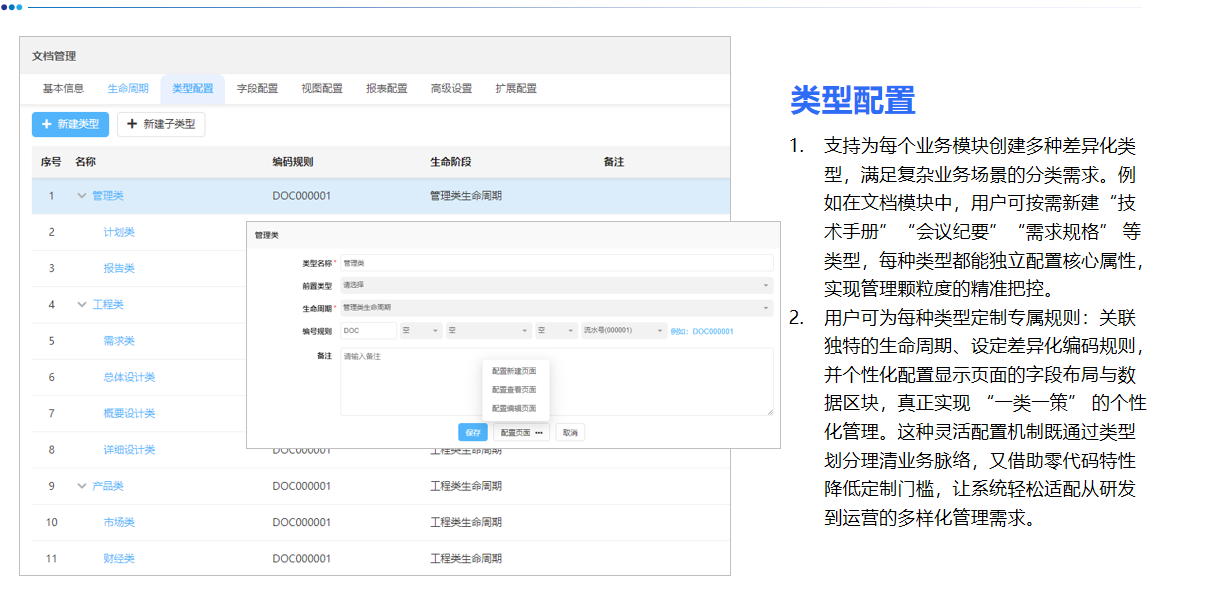
Task: Select 配置编辑页面 from the menu
Action: [513, 408]
